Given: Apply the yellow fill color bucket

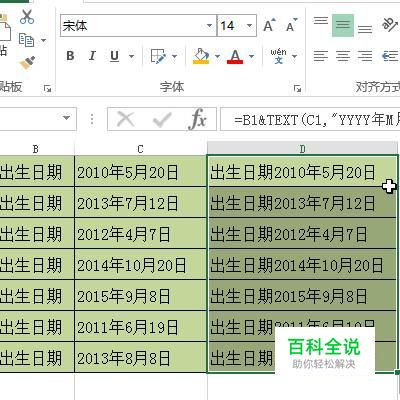Looking at the screenshot, I should pyautogui.click(x=201, y=56).
